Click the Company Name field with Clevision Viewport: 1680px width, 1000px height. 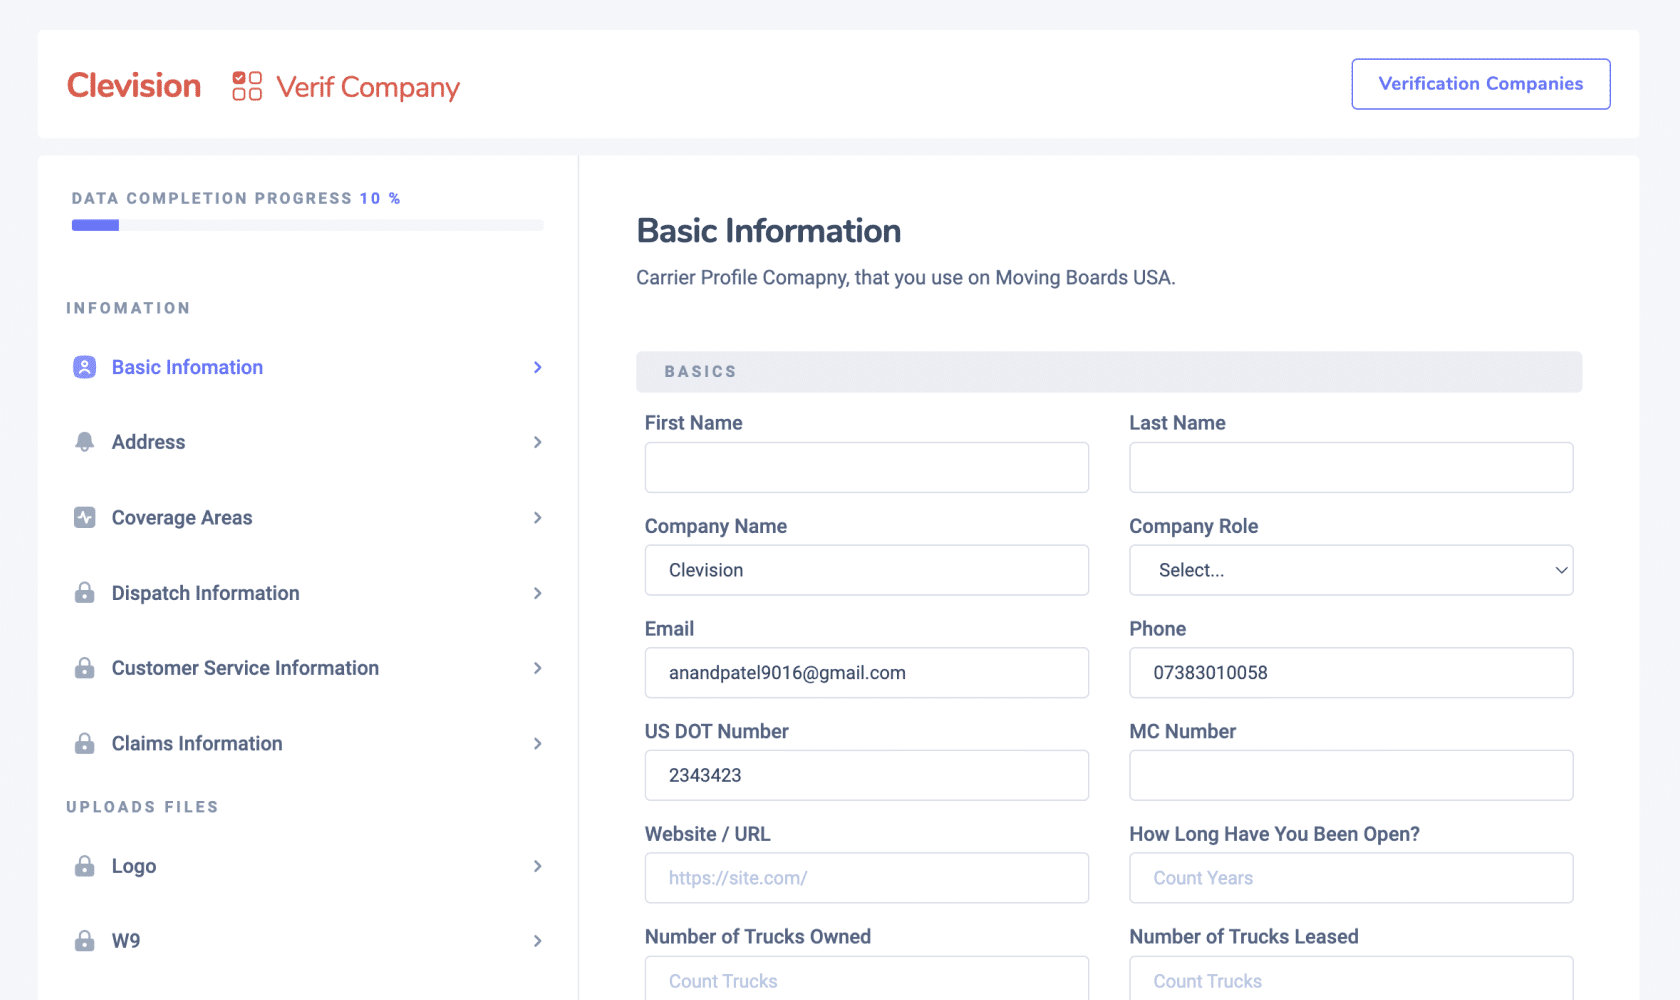[x=867, y=570]
